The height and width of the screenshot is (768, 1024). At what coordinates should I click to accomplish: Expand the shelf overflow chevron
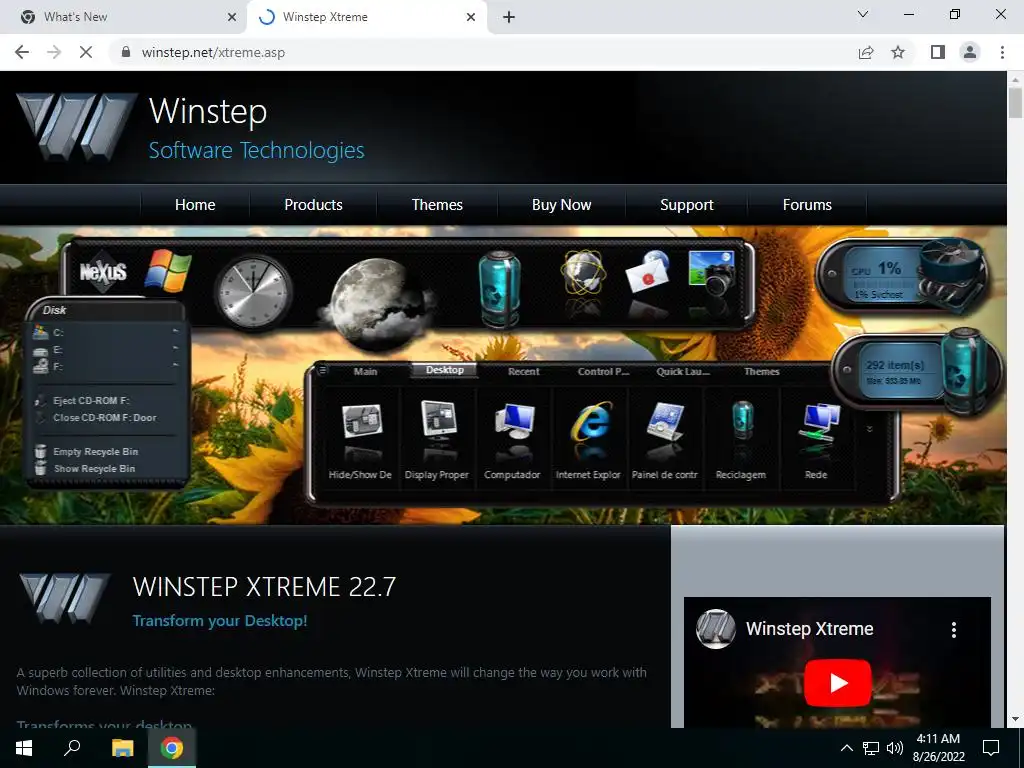pos(870,430)
